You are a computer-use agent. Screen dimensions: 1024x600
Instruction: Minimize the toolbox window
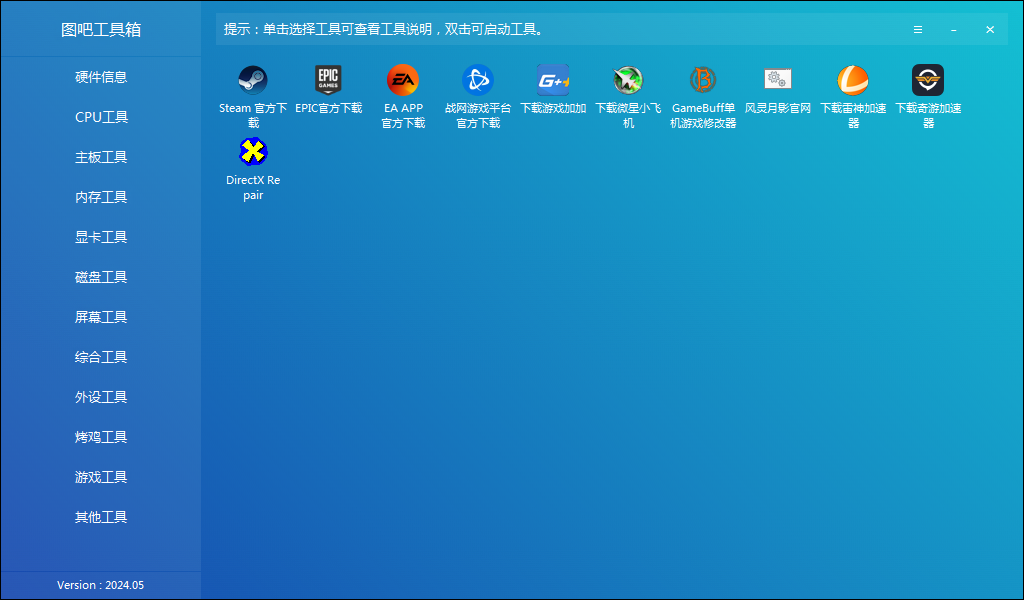(x=954, y=30)
